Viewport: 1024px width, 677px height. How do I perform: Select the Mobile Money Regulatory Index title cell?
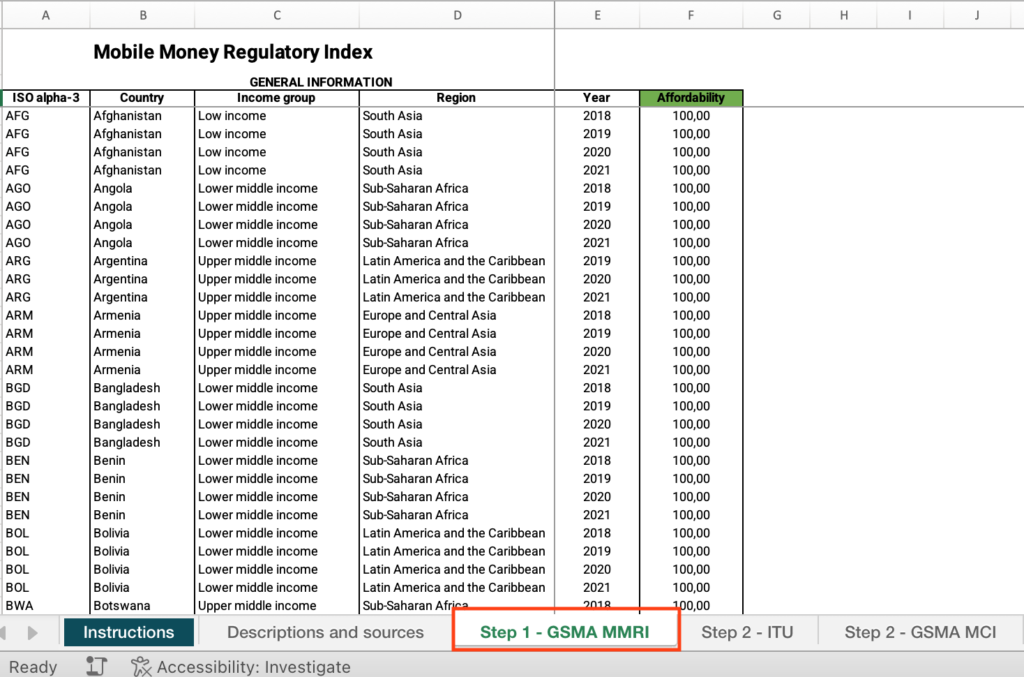233,52
